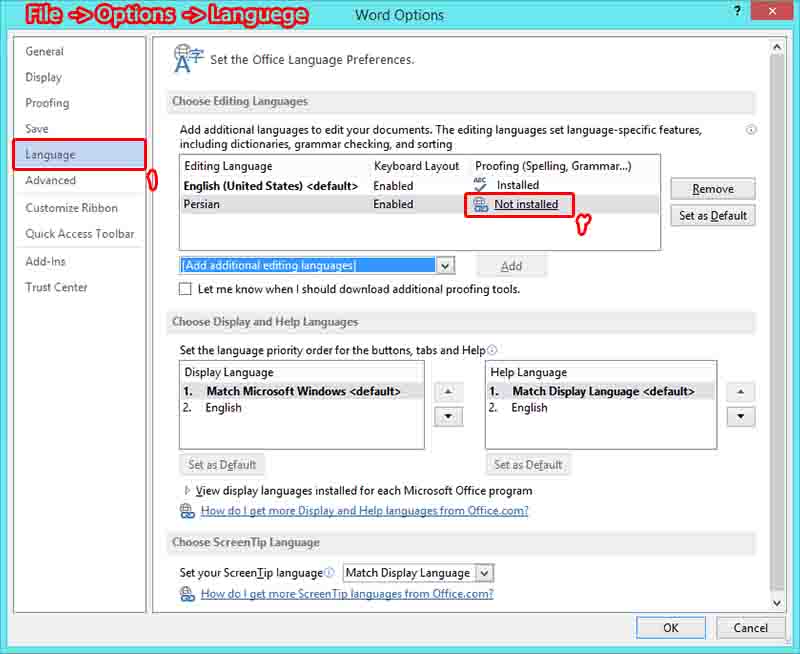Select 'English' in the Help Language list
The height and width of the screenshot is (654, 800).
tap(601, 408)
